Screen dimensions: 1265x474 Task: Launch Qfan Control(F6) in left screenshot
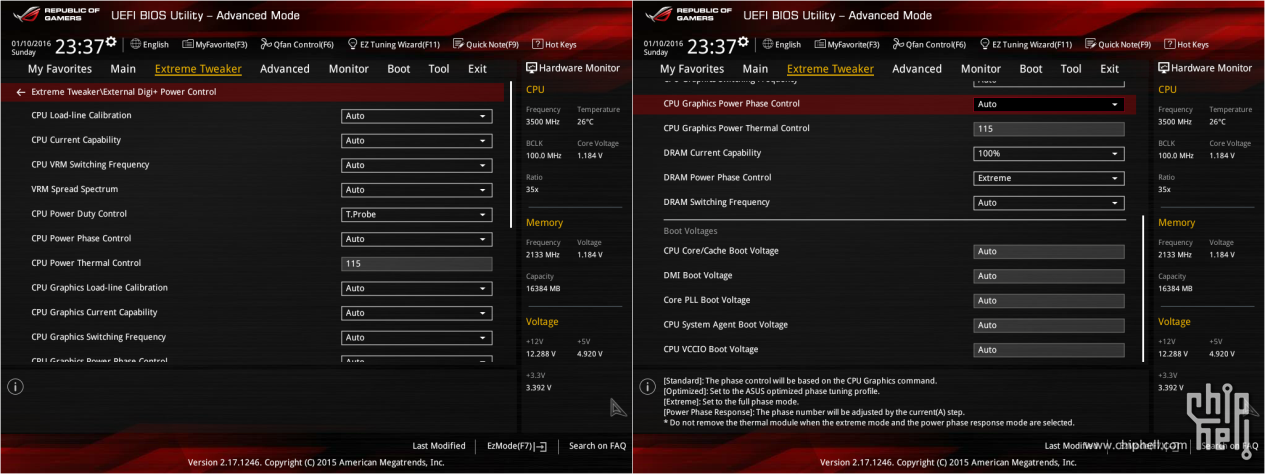(x=297, y=44)
